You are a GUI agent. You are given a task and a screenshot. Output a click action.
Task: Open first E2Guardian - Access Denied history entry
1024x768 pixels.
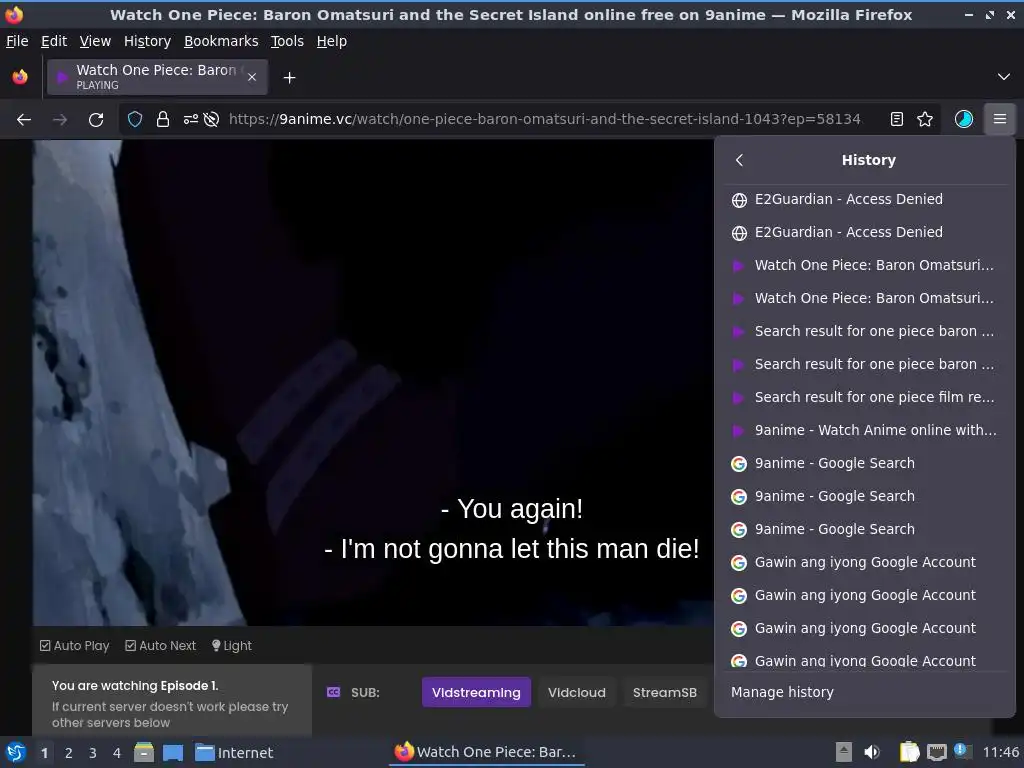865,199
